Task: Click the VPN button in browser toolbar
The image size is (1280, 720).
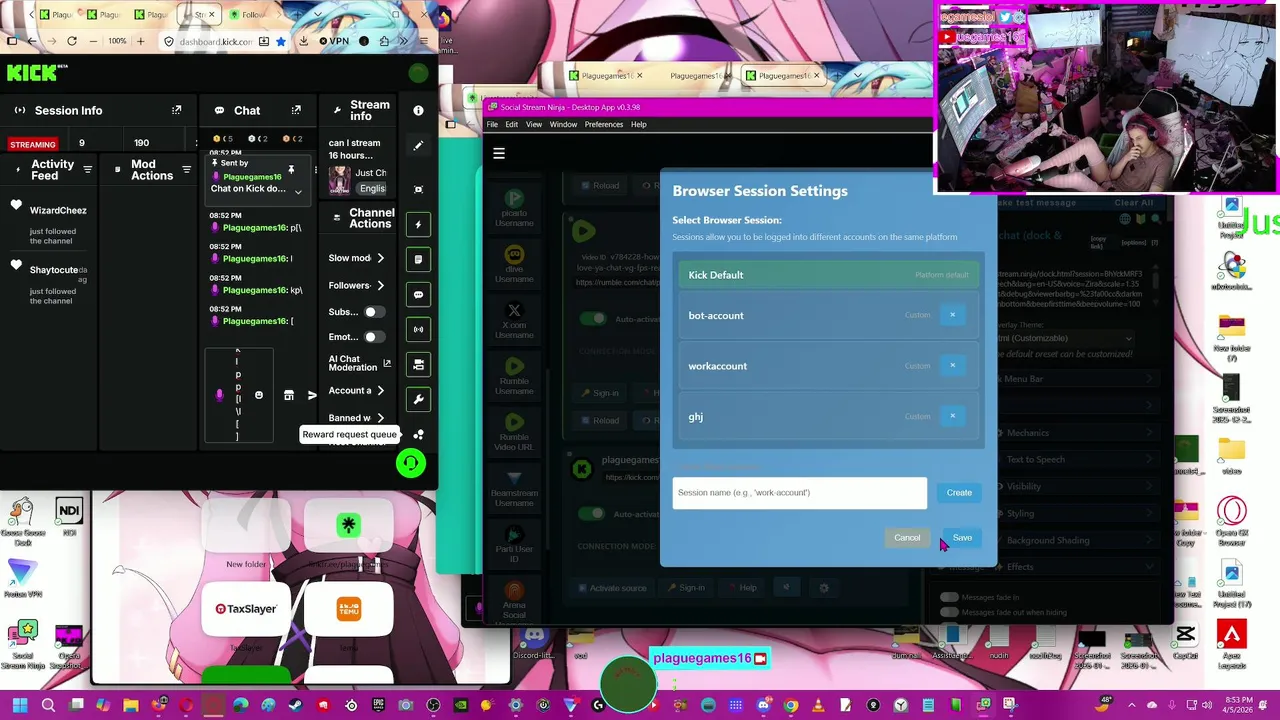Action: [x=334, y=41]
